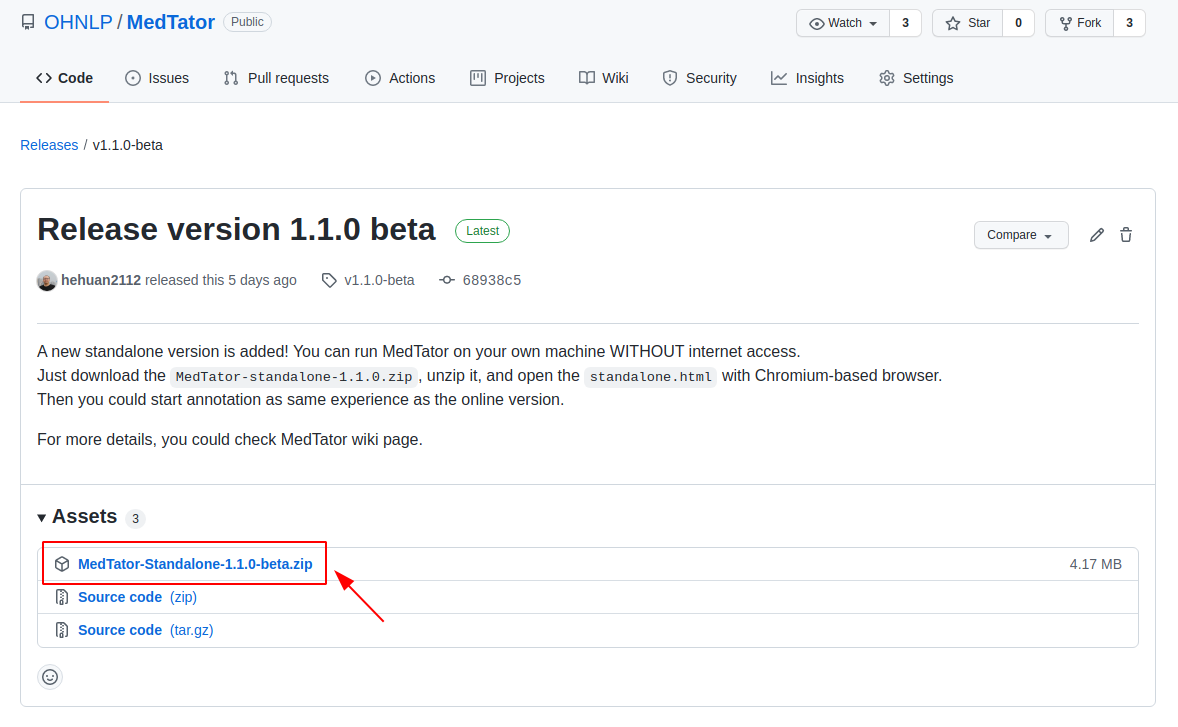
Task: View the Insights tab
Action: [x=808, y=78]
